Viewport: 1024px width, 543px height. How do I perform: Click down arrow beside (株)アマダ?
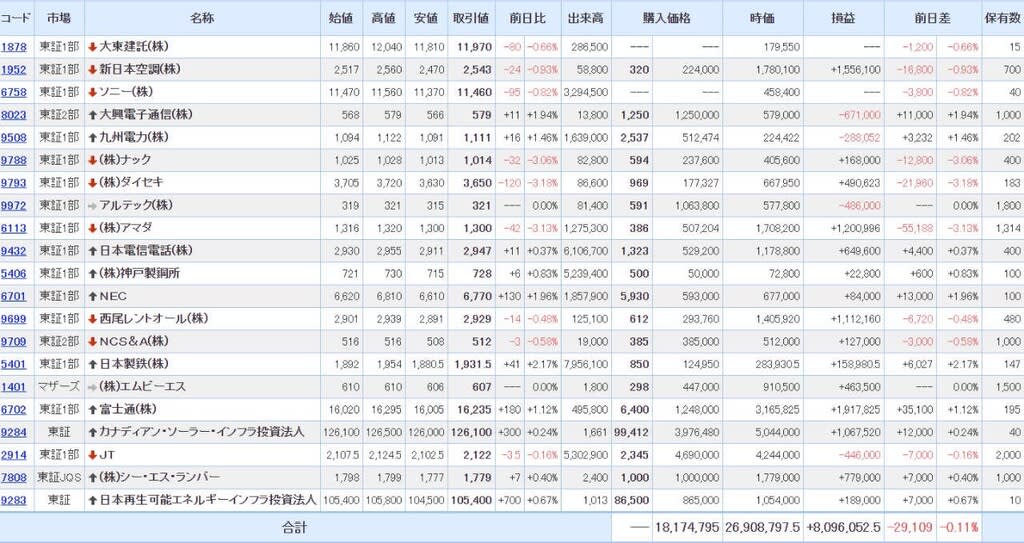point(92,228)
